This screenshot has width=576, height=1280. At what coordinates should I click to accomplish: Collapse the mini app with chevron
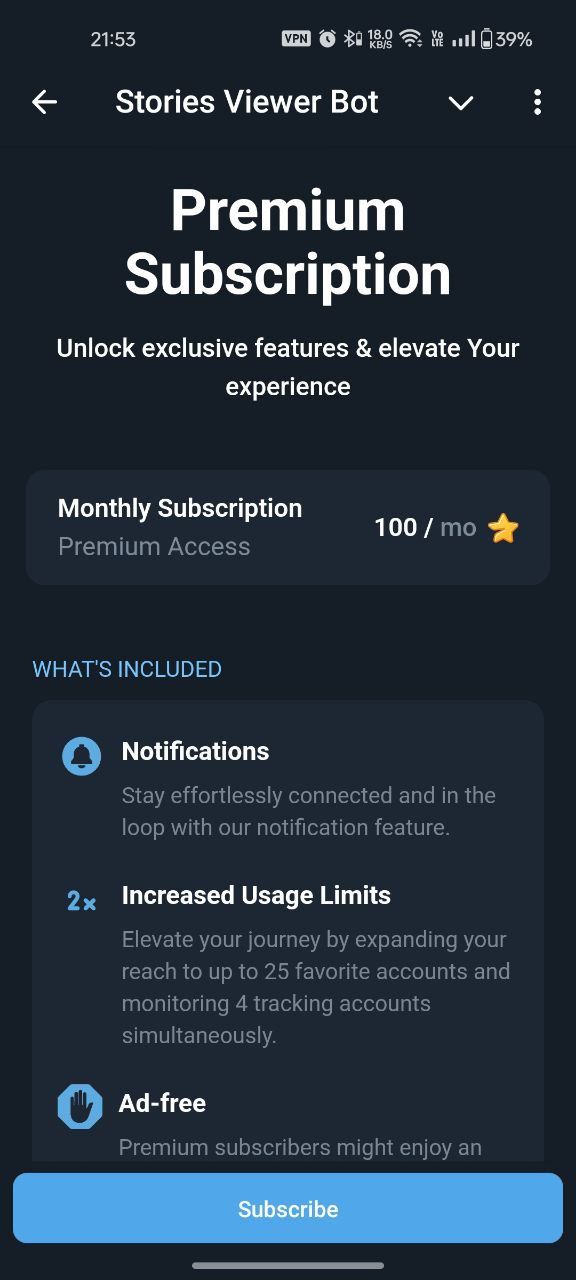click(460, 103)
